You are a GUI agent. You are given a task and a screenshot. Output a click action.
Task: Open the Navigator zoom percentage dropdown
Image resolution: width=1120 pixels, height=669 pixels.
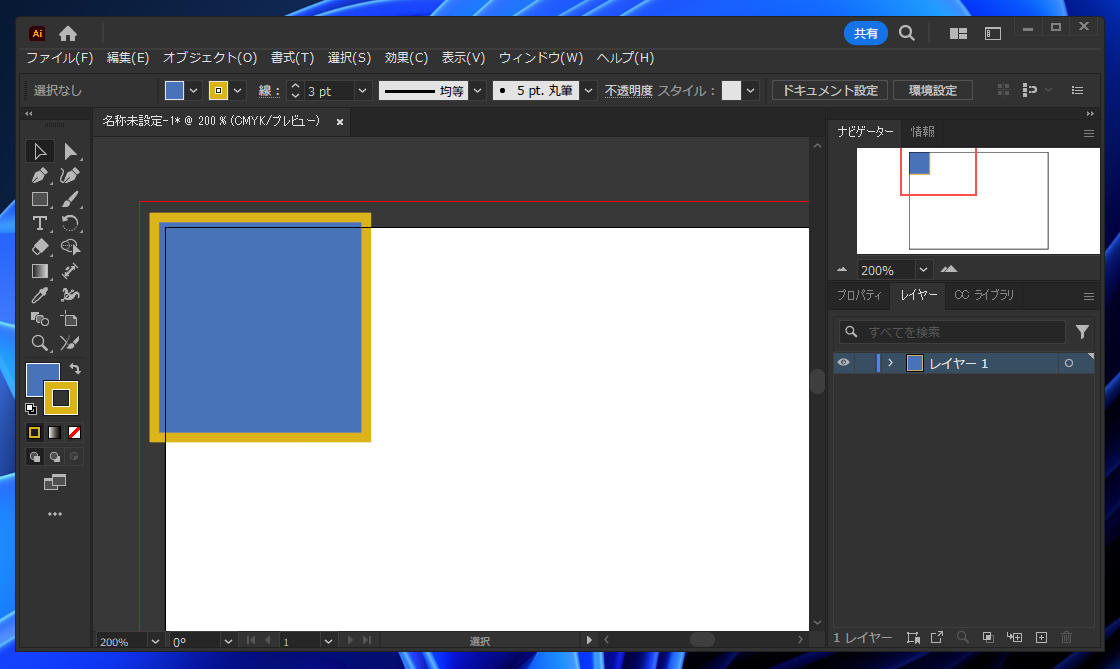tap(923, 270)
